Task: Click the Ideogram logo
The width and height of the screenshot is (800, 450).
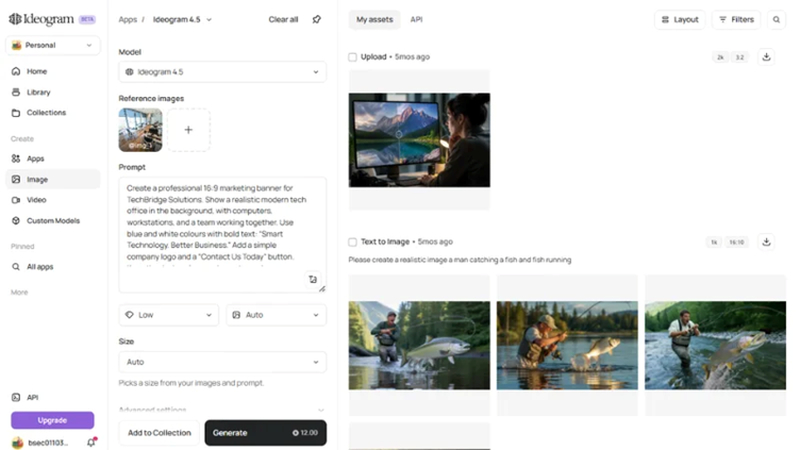Action: 41,19
